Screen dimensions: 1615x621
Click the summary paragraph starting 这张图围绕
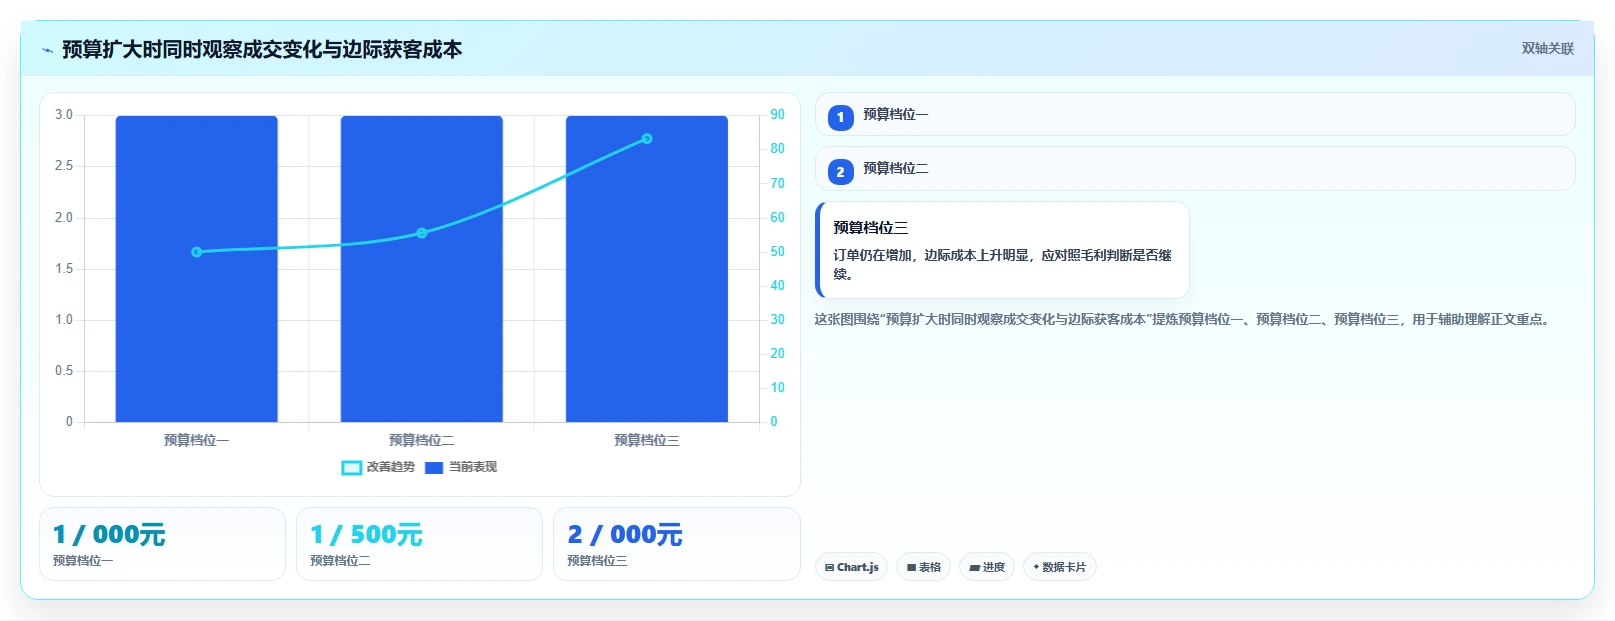tap(1182, 320)
